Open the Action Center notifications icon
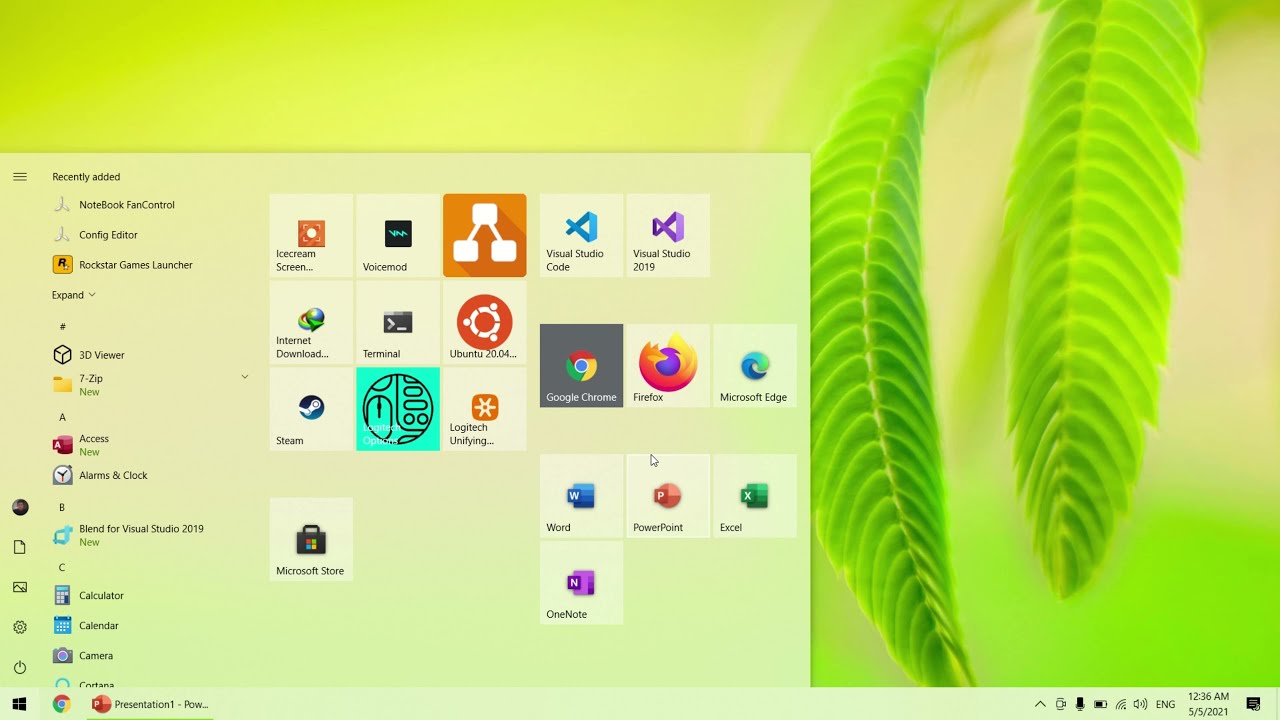 (x=1253, y=704)
